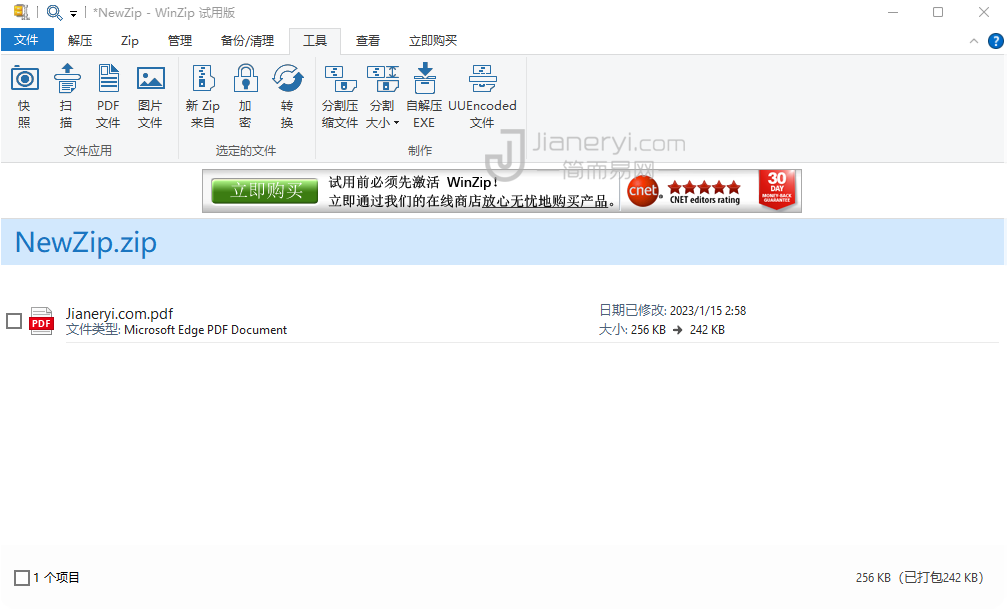Click the green 立即购买 banner button
Image resolution: width=1007 pixels, height=611 pixels.
coord(265,190)
